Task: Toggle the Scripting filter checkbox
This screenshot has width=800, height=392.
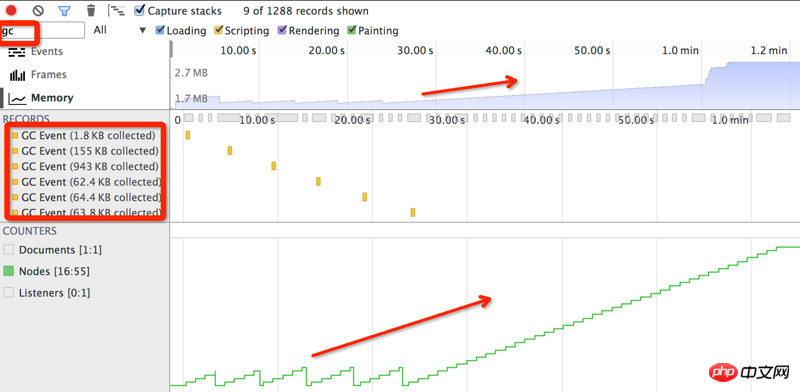Action: (218, 30)
